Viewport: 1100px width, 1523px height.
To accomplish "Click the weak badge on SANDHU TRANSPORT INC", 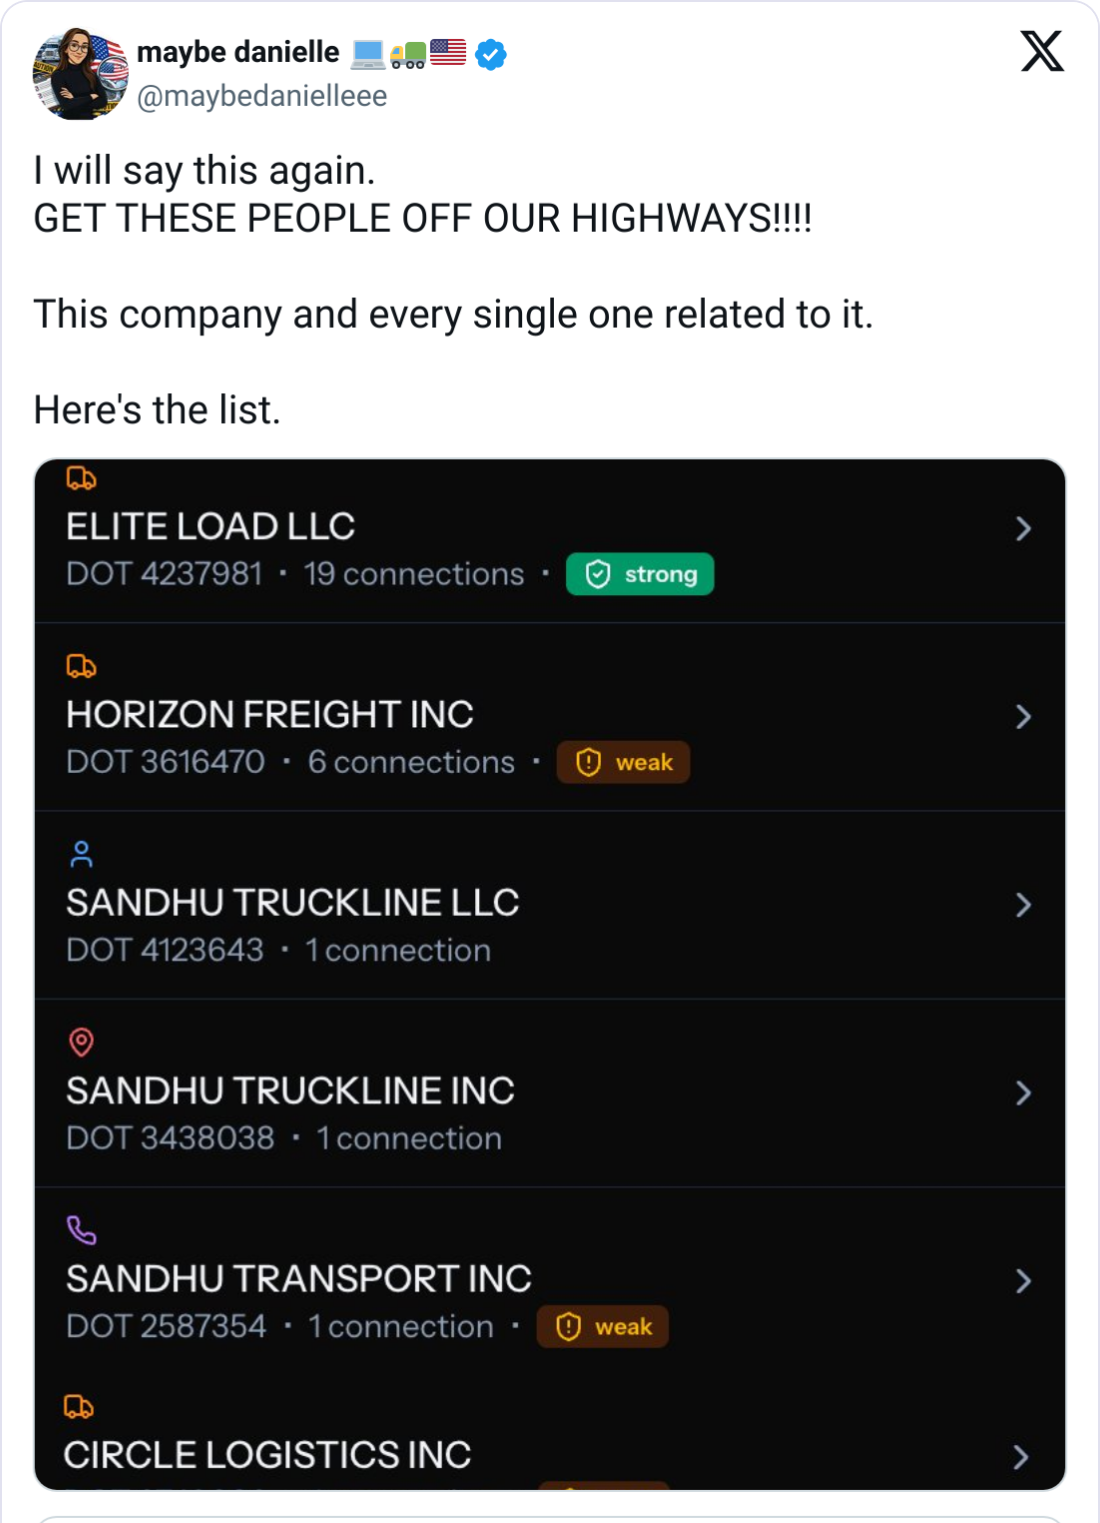I will point(602,1327).
